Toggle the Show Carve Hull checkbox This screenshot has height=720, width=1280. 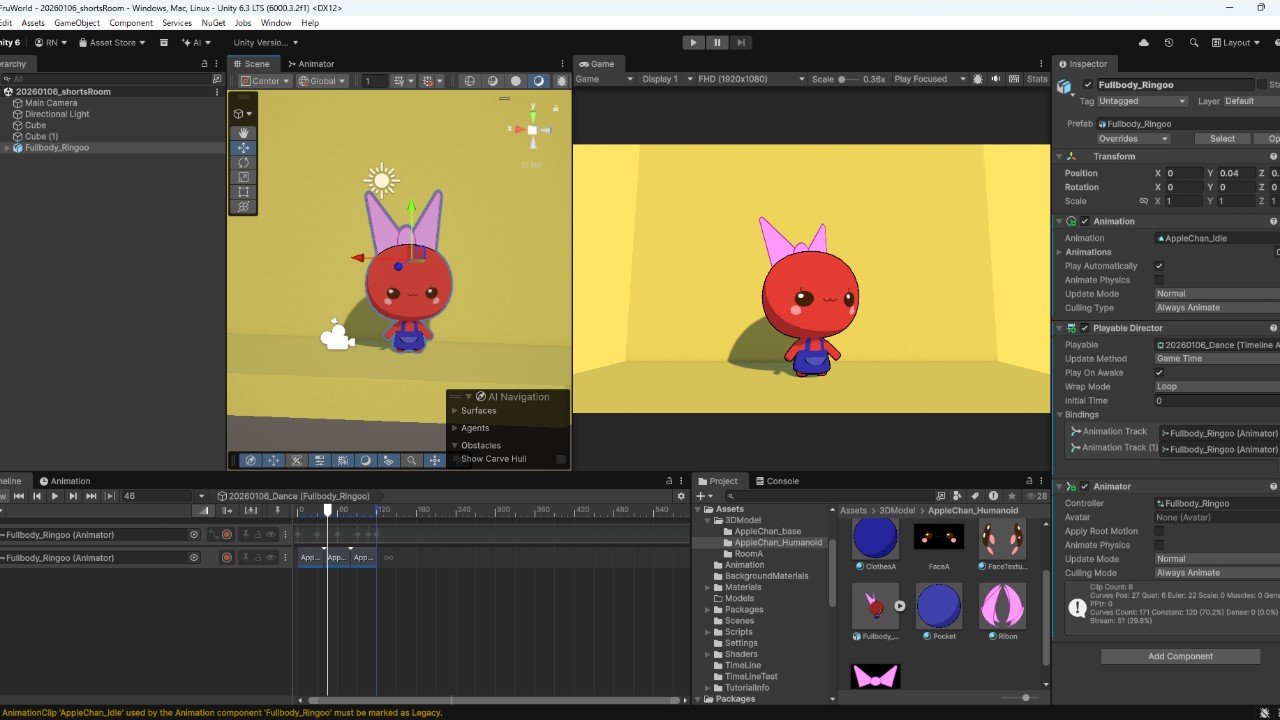(x=561, y=460)
